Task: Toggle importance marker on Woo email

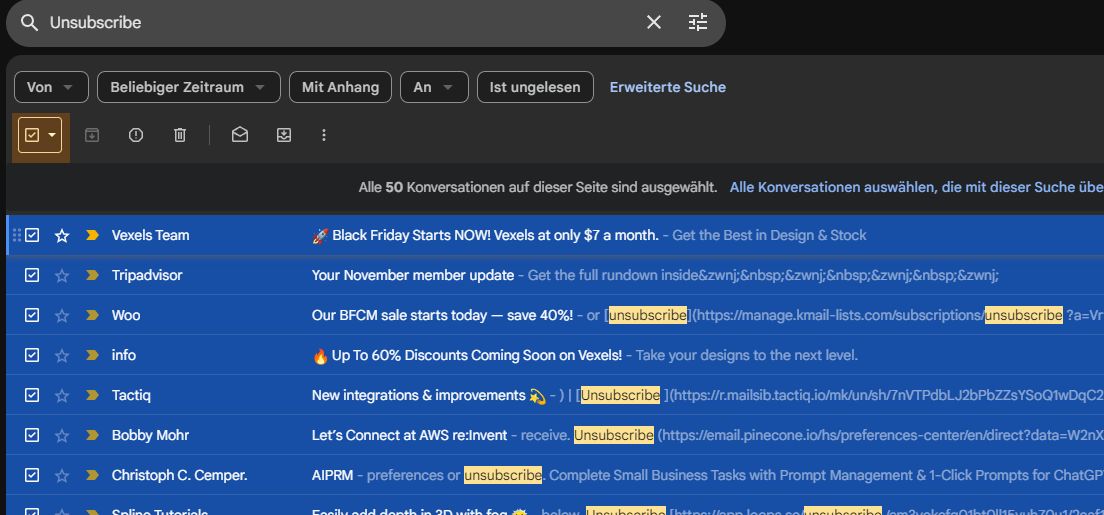Action: (92, 316)
